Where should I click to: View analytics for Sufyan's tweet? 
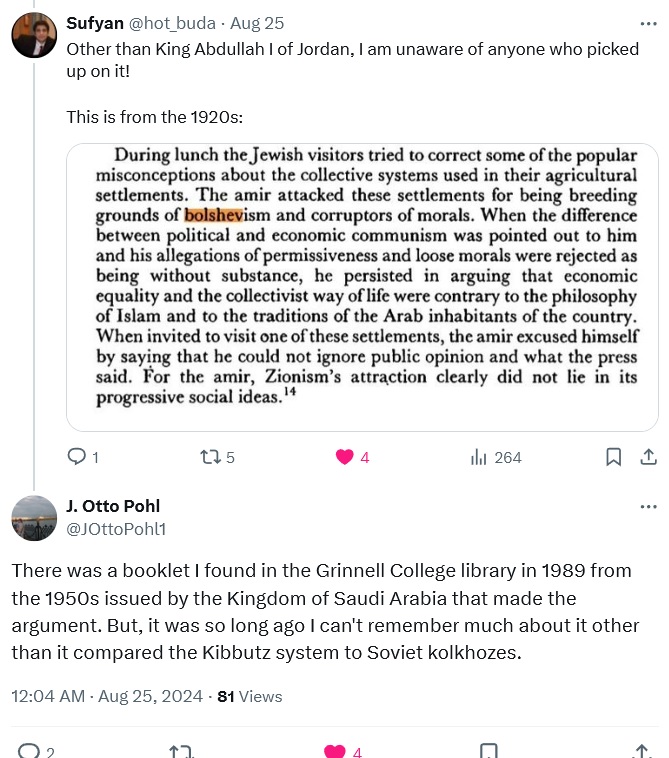(x=479, y=457)
